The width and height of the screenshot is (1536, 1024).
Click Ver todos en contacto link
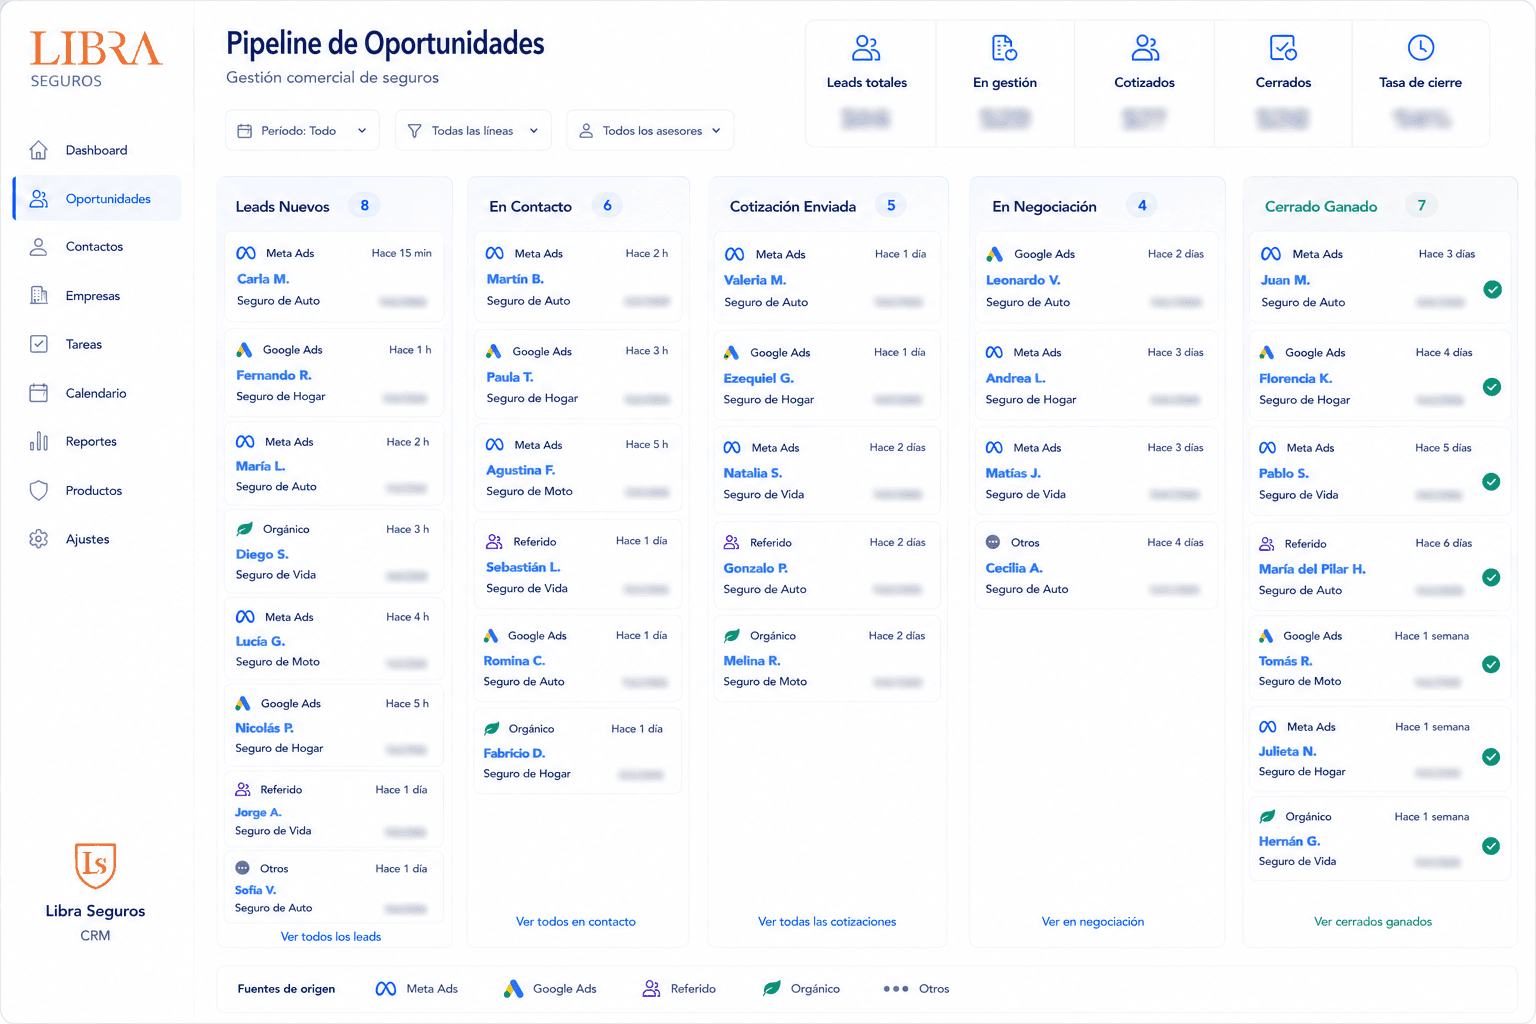click(576, 922)
